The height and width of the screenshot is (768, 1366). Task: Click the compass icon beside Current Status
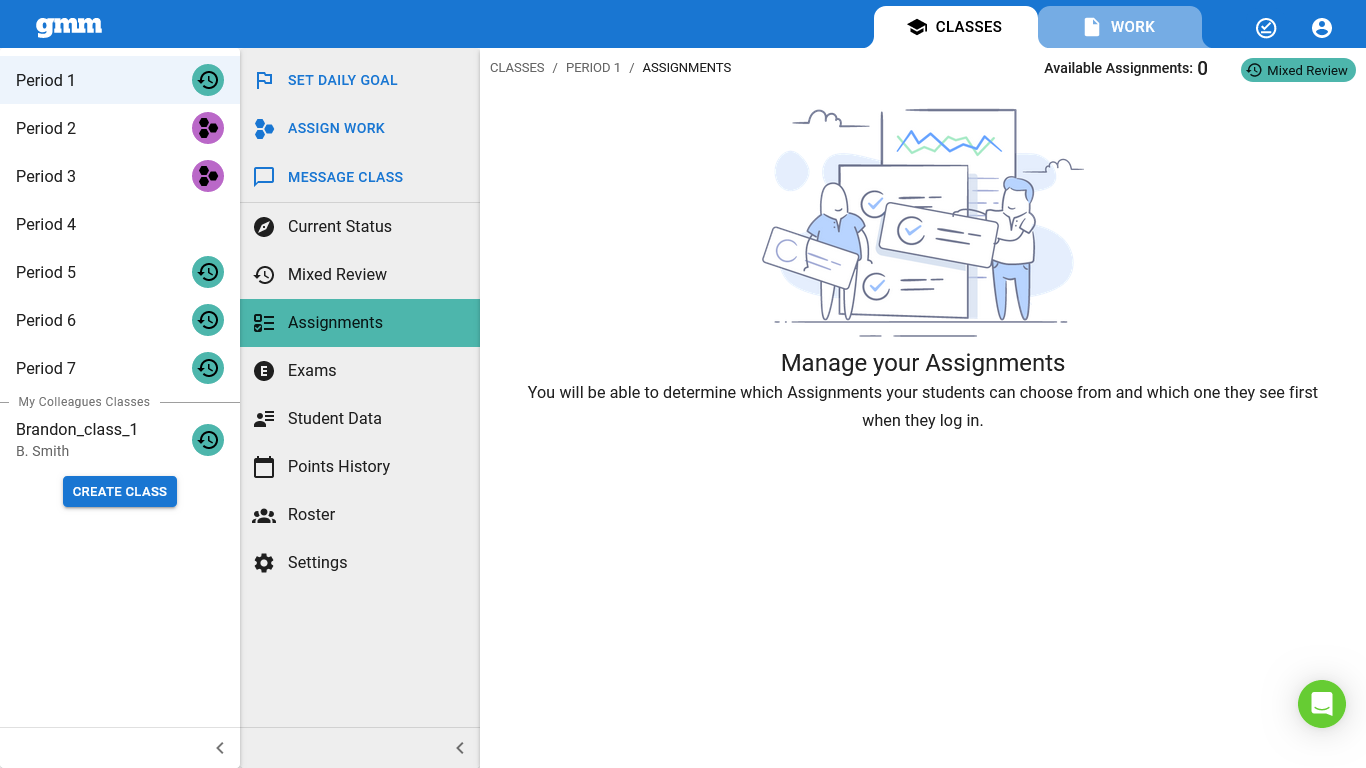(264, 226)
